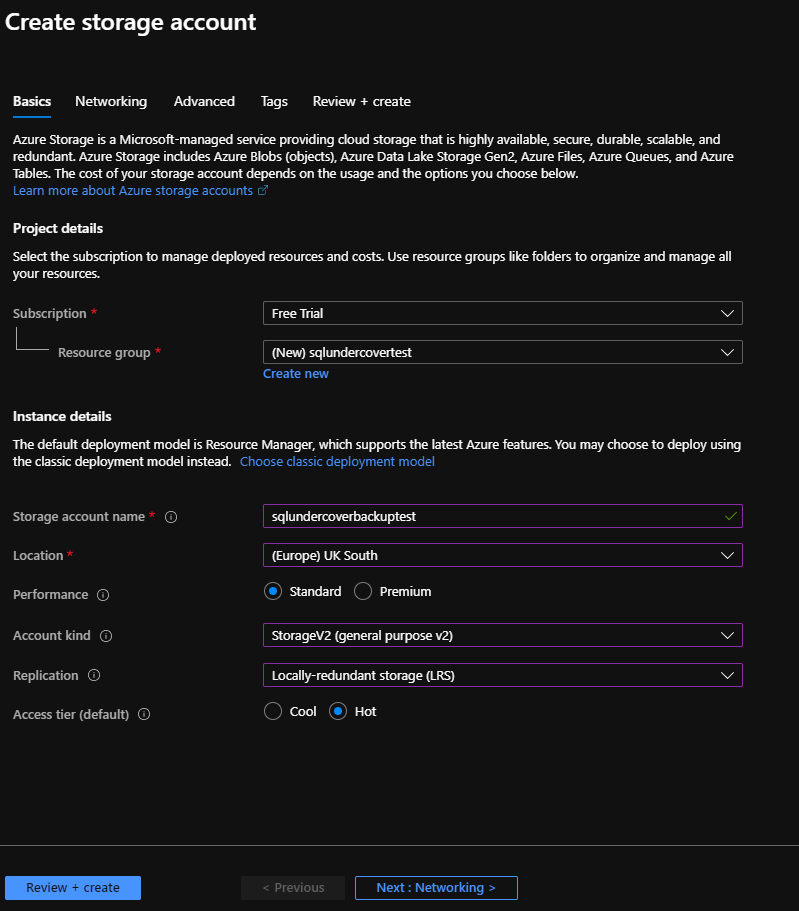Image resolution: width=799 pixels, height=911 pixels.
Task: Click Choose classic deployment model link
Action: click(337, 462)
